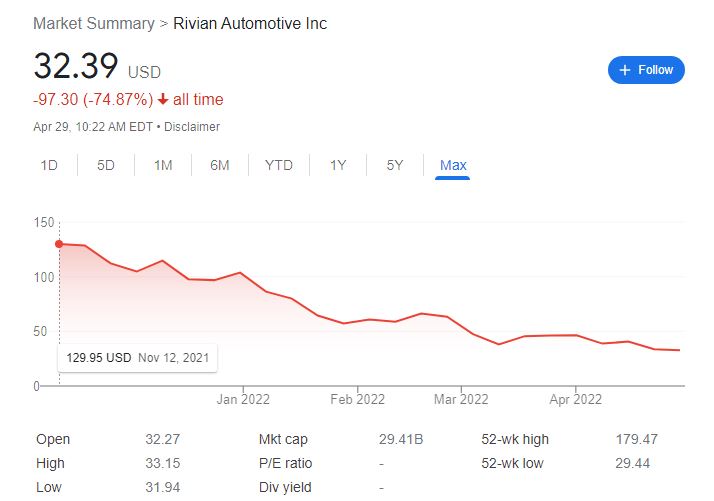
Task: Click the Mkt cap value 29.41B
Action: (400, 439)
